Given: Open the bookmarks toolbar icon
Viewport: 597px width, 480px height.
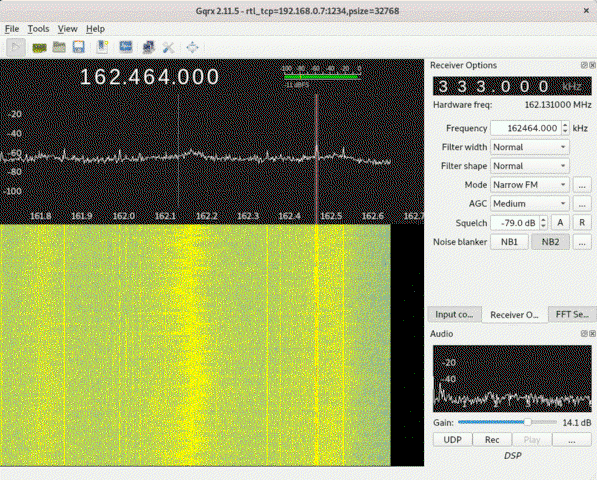Looking at the screenshot, I should tap(102, 47).
